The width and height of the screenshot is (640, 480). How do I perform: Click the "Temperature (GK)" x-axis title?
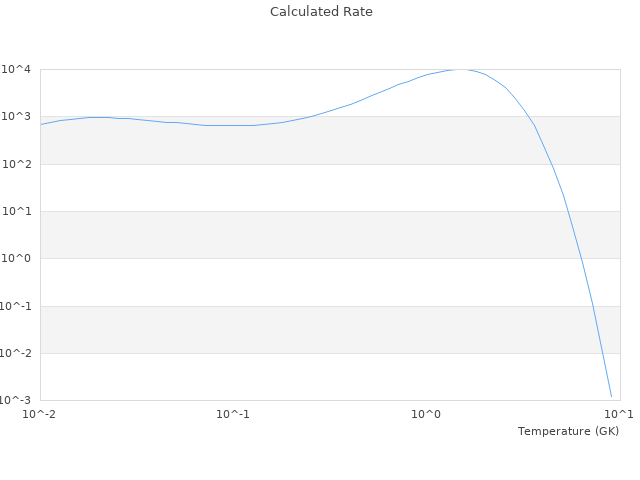568,431
